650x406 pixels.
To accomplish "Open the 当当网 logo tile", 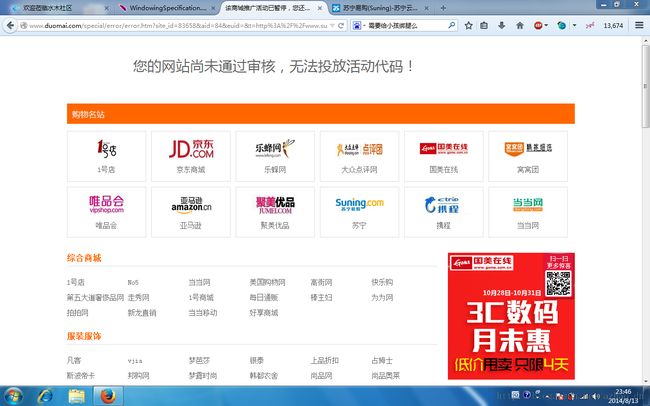I will 528,212.
